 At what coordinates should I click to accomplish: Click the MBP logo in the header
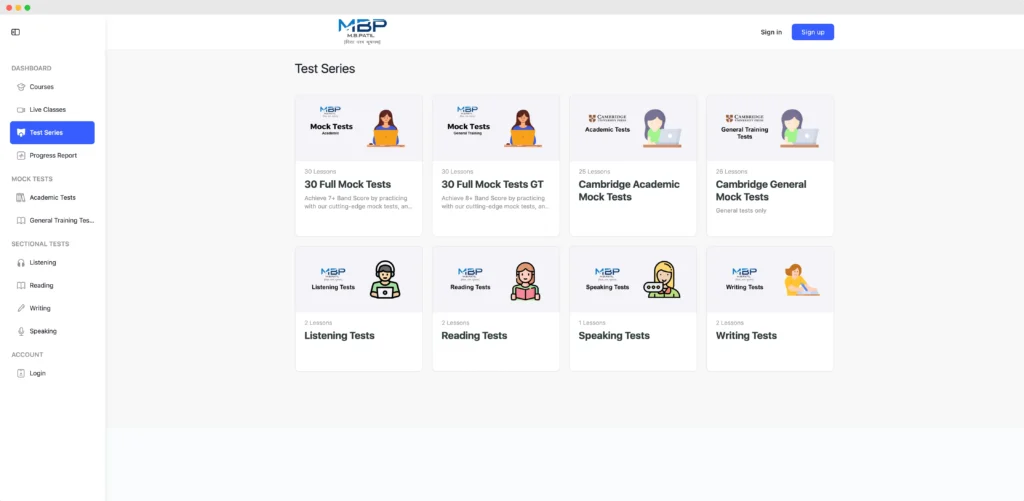click(x=361, y=31)
